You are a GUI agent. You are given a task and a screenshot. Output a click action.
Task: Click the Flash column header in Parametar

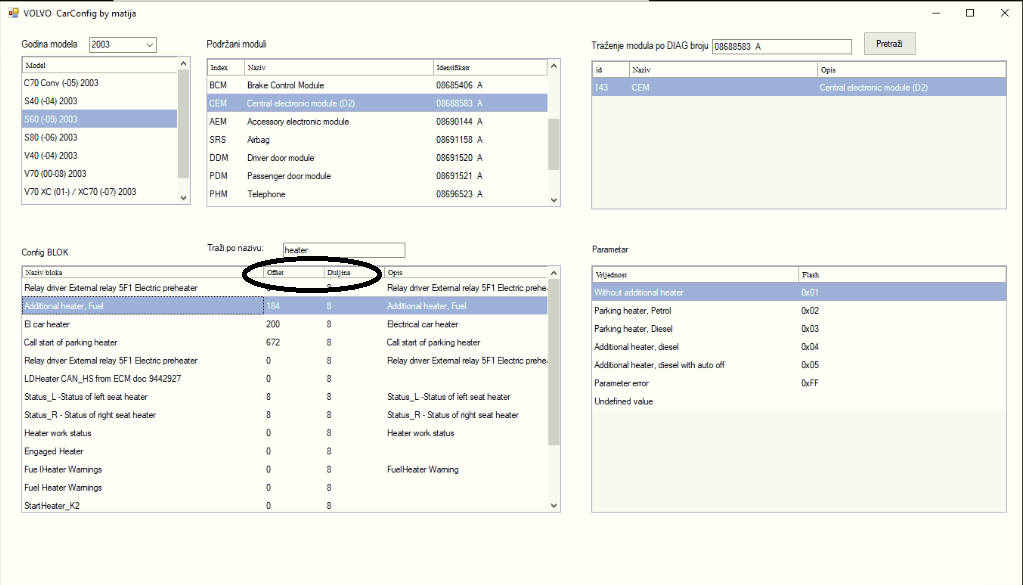[810, 274]
